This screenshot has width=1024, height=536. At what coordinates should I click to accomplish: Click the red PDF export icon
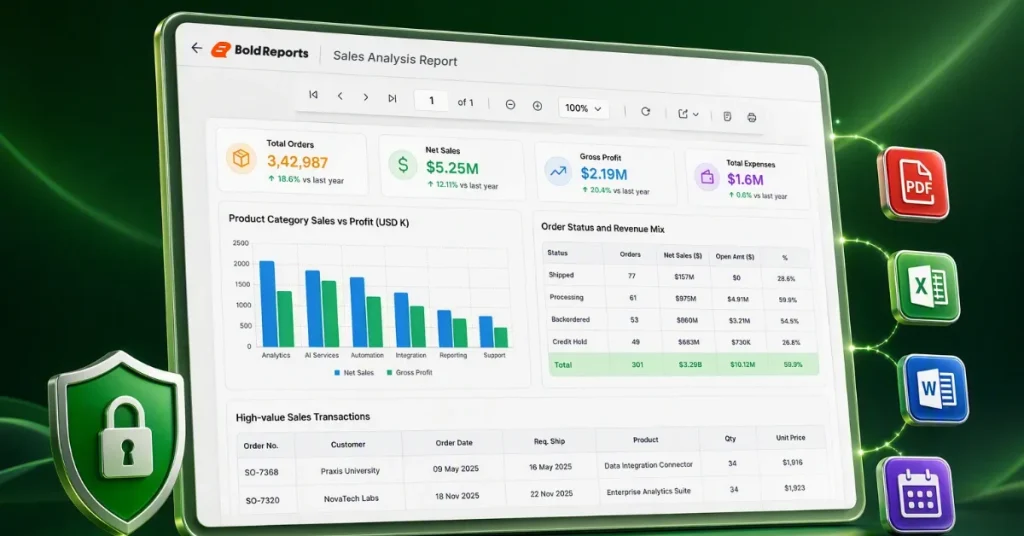pos(916,183)
